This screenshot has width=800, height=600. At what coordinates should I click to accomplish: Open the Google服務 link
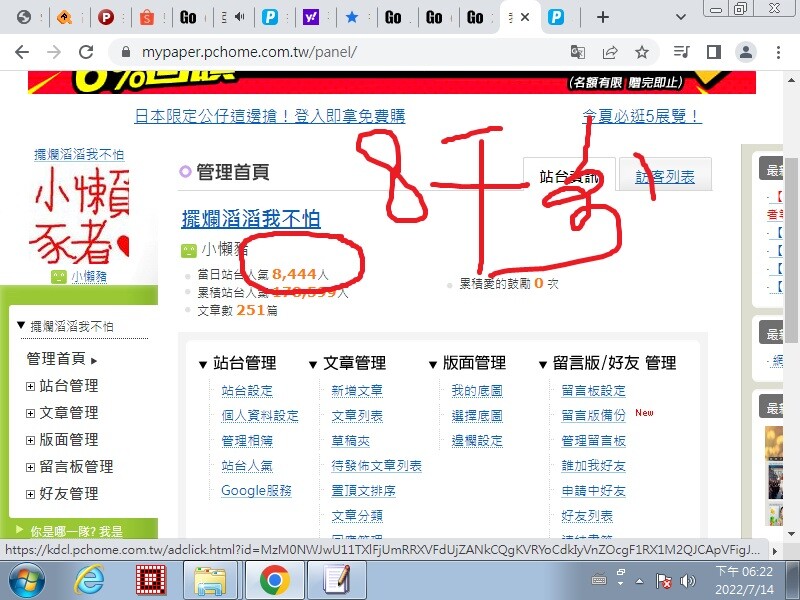[x=256, y=490]
